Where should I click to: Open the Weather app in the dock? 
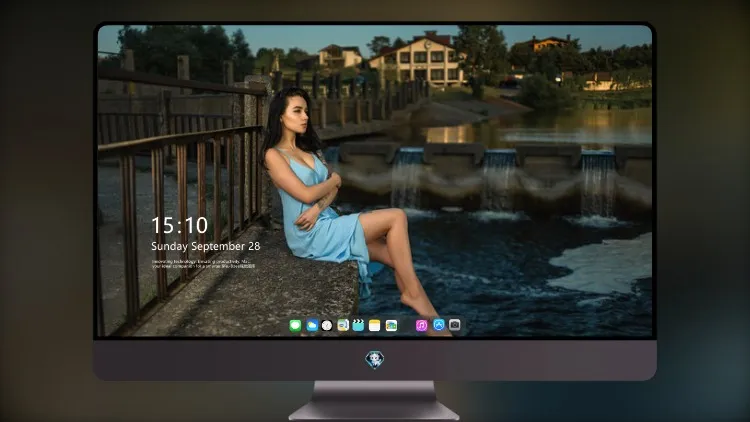pyautogui.click(x=312, y=326)
